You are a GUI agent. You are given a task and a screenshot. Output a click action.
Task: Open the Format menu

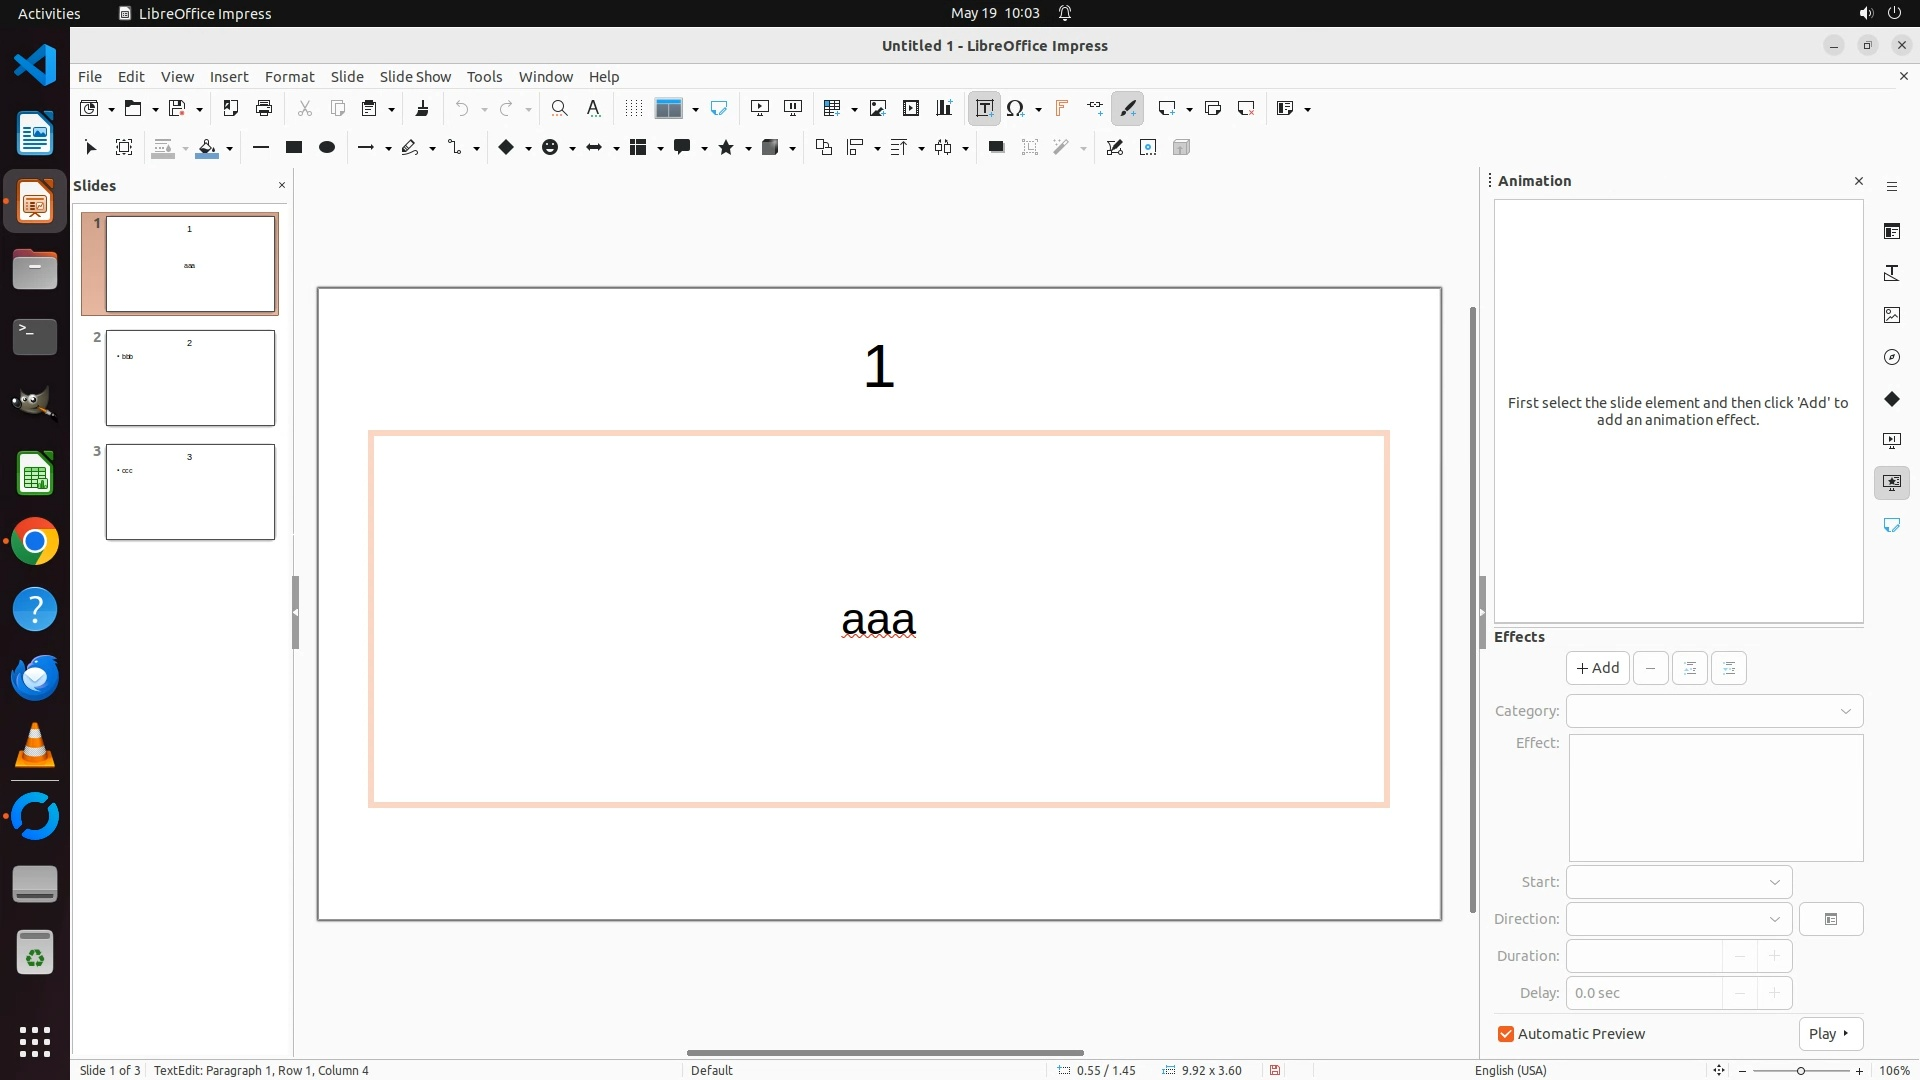[289, 76]
